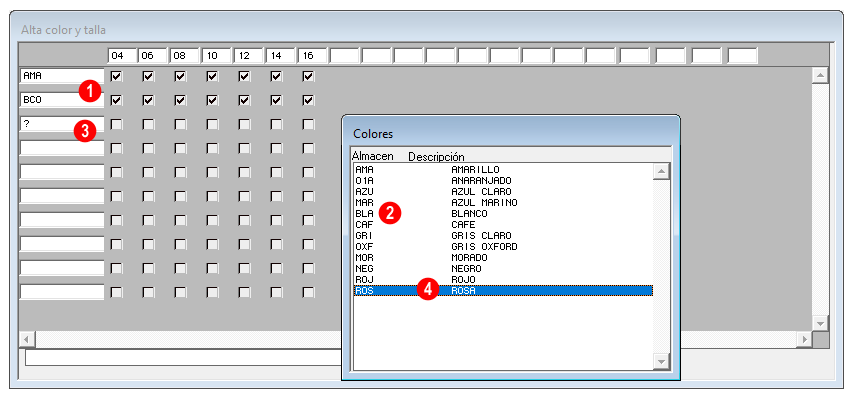The height and width of the screenshot is (398, 849).
Task: Select GRIS CLARO in the Colores list
Action: [503, 236]
